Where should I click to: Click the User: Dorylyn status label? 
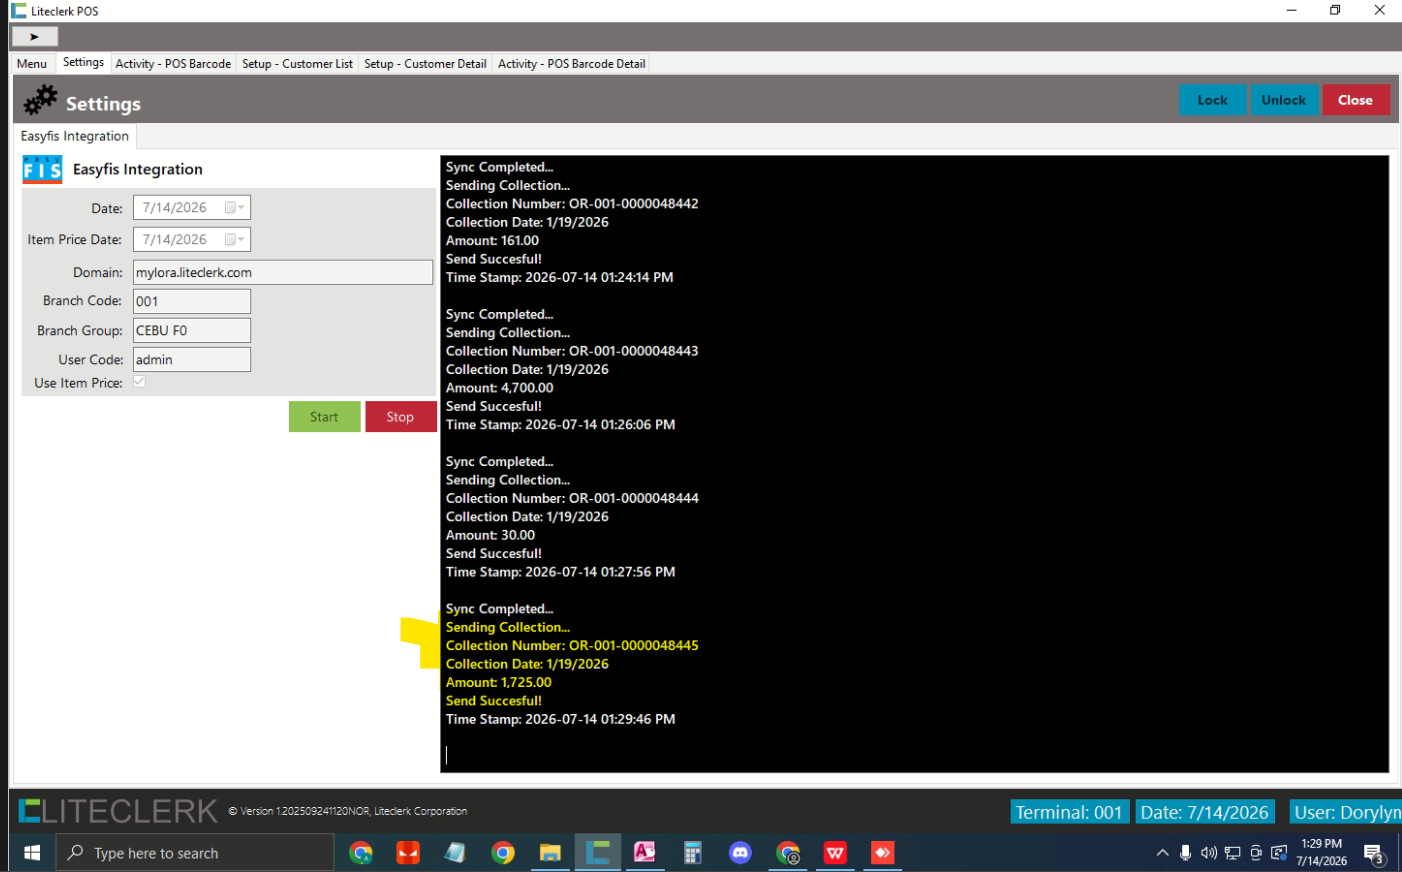click(x=1346, y=812)
